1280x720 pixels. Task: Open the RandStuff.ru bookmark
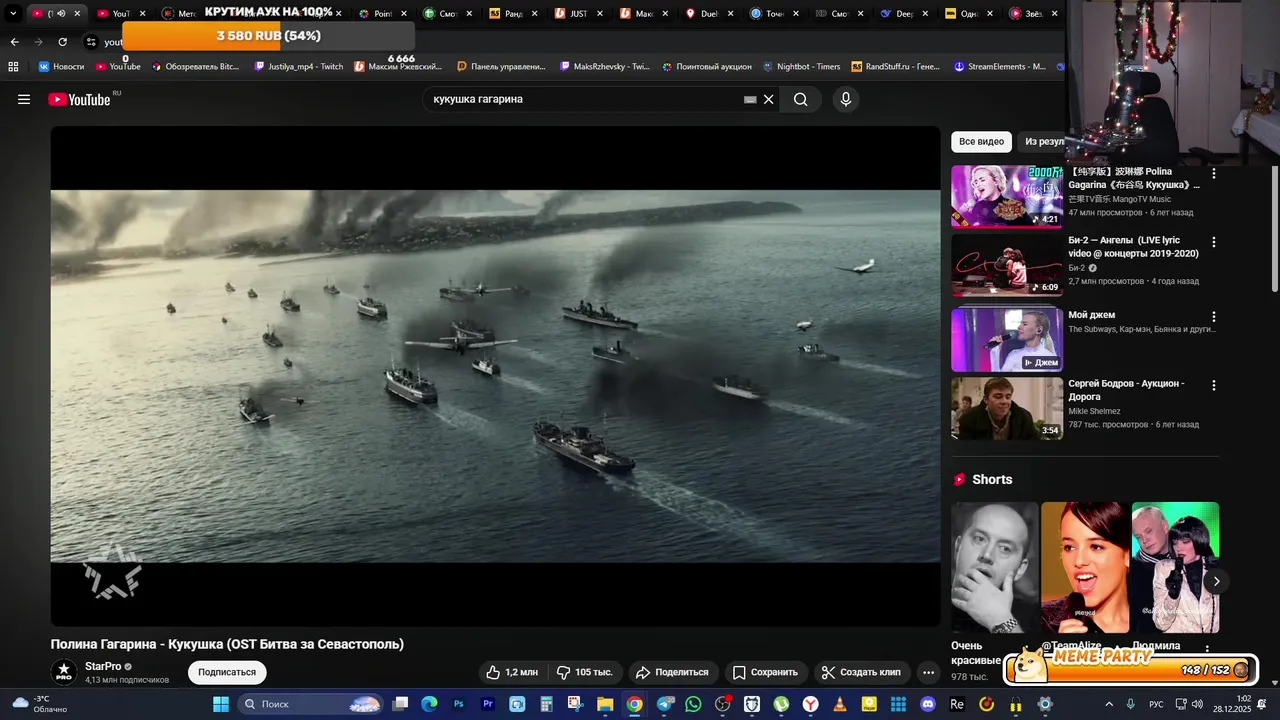pos(896,67)
